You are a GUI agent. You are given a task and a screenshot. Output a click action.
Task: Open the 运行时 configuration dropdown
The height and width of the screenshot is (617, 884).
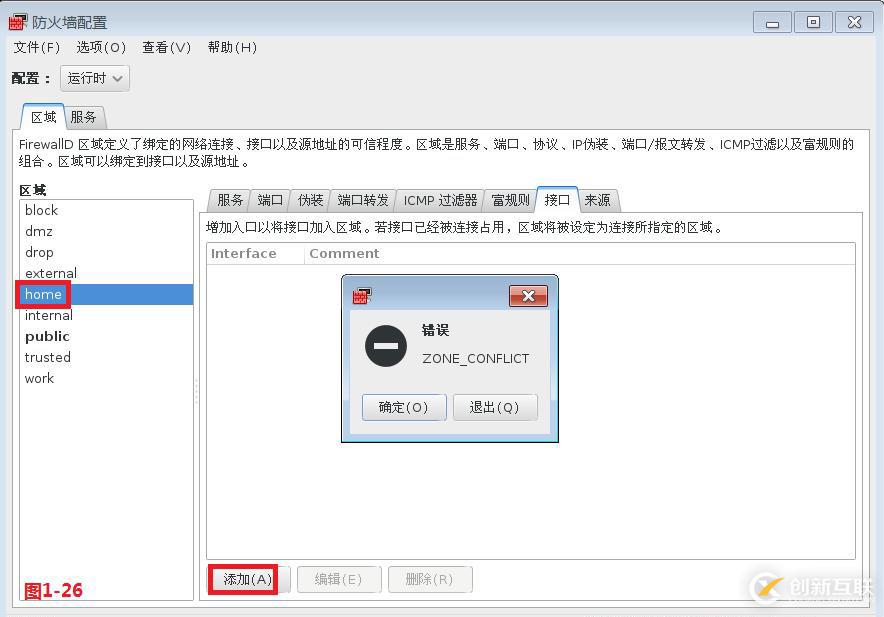[94, 78]
